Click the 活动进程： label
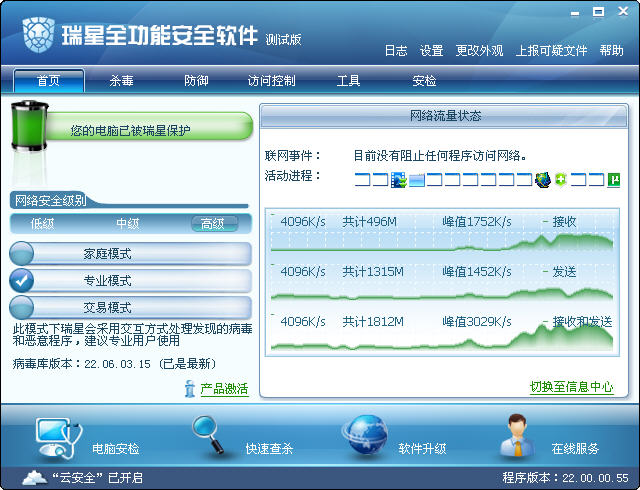The height and width of the screenshot is (490, 640). pyautogui.click(x=293, y=176)
